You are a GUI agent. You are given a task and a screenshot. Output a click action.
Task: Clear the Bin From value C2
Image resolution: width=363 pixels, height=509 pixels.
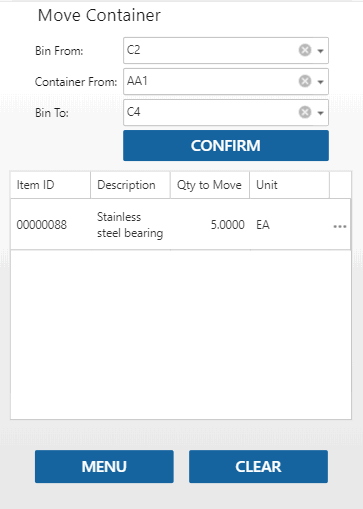pos(305,50)
